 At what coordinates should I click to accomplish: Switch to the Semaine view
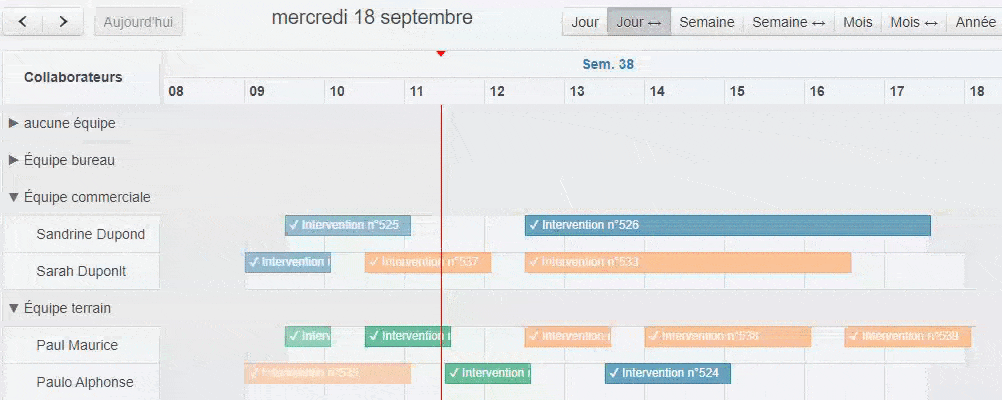(707, 22)
